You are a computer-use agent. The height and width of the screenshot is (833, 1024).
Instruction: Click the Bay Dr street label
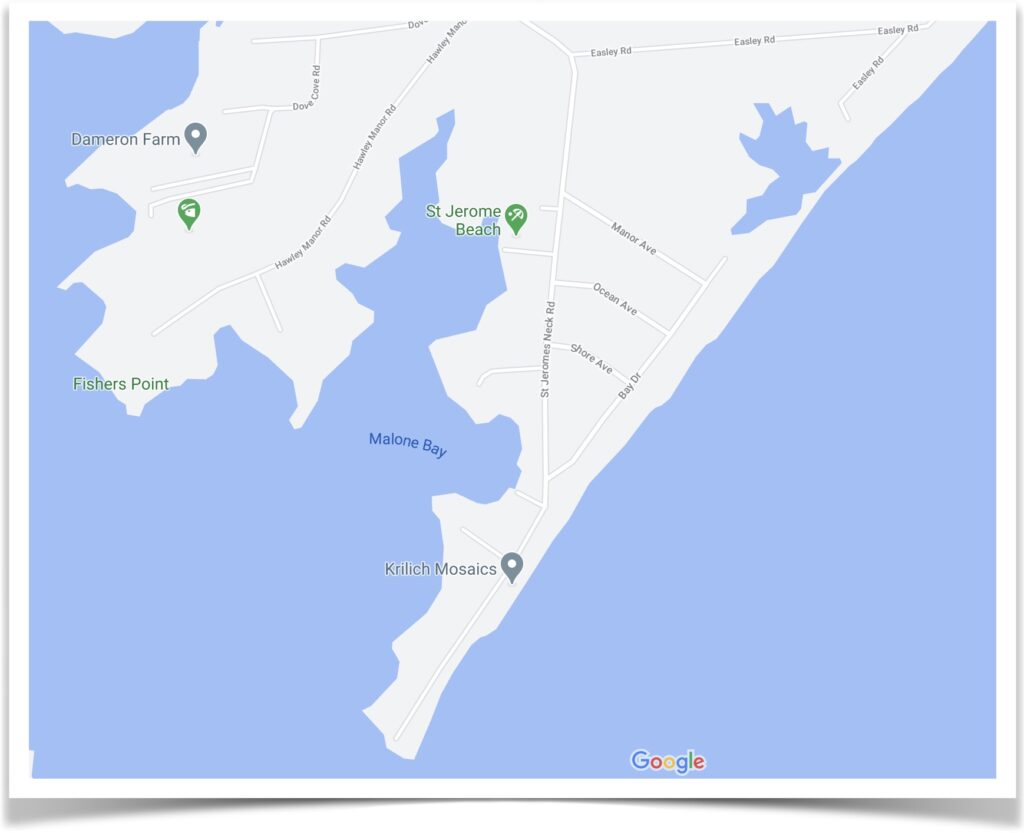tap(630, 385)
